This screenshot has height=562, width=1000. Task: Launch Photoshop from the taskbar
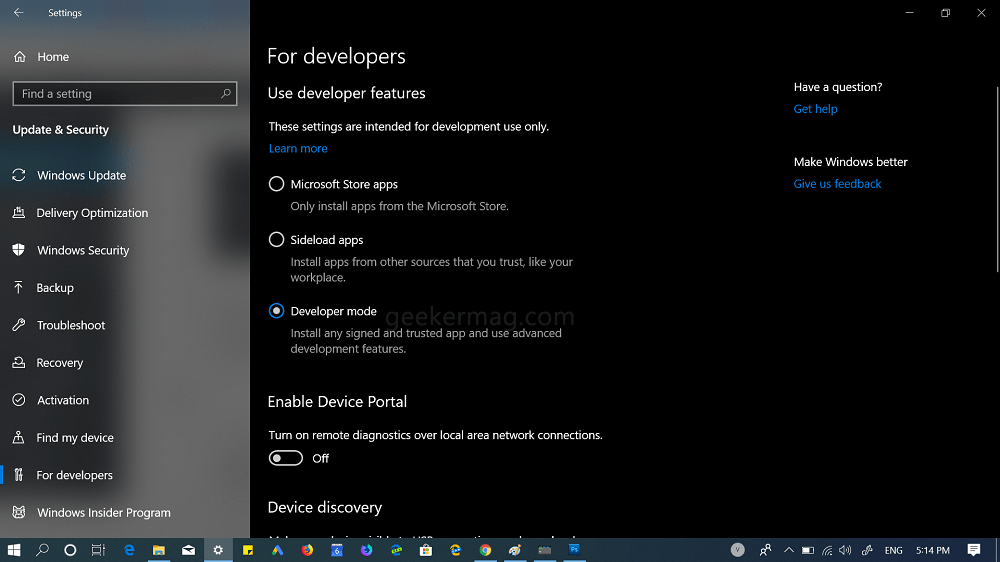click(x=574, y=550)
